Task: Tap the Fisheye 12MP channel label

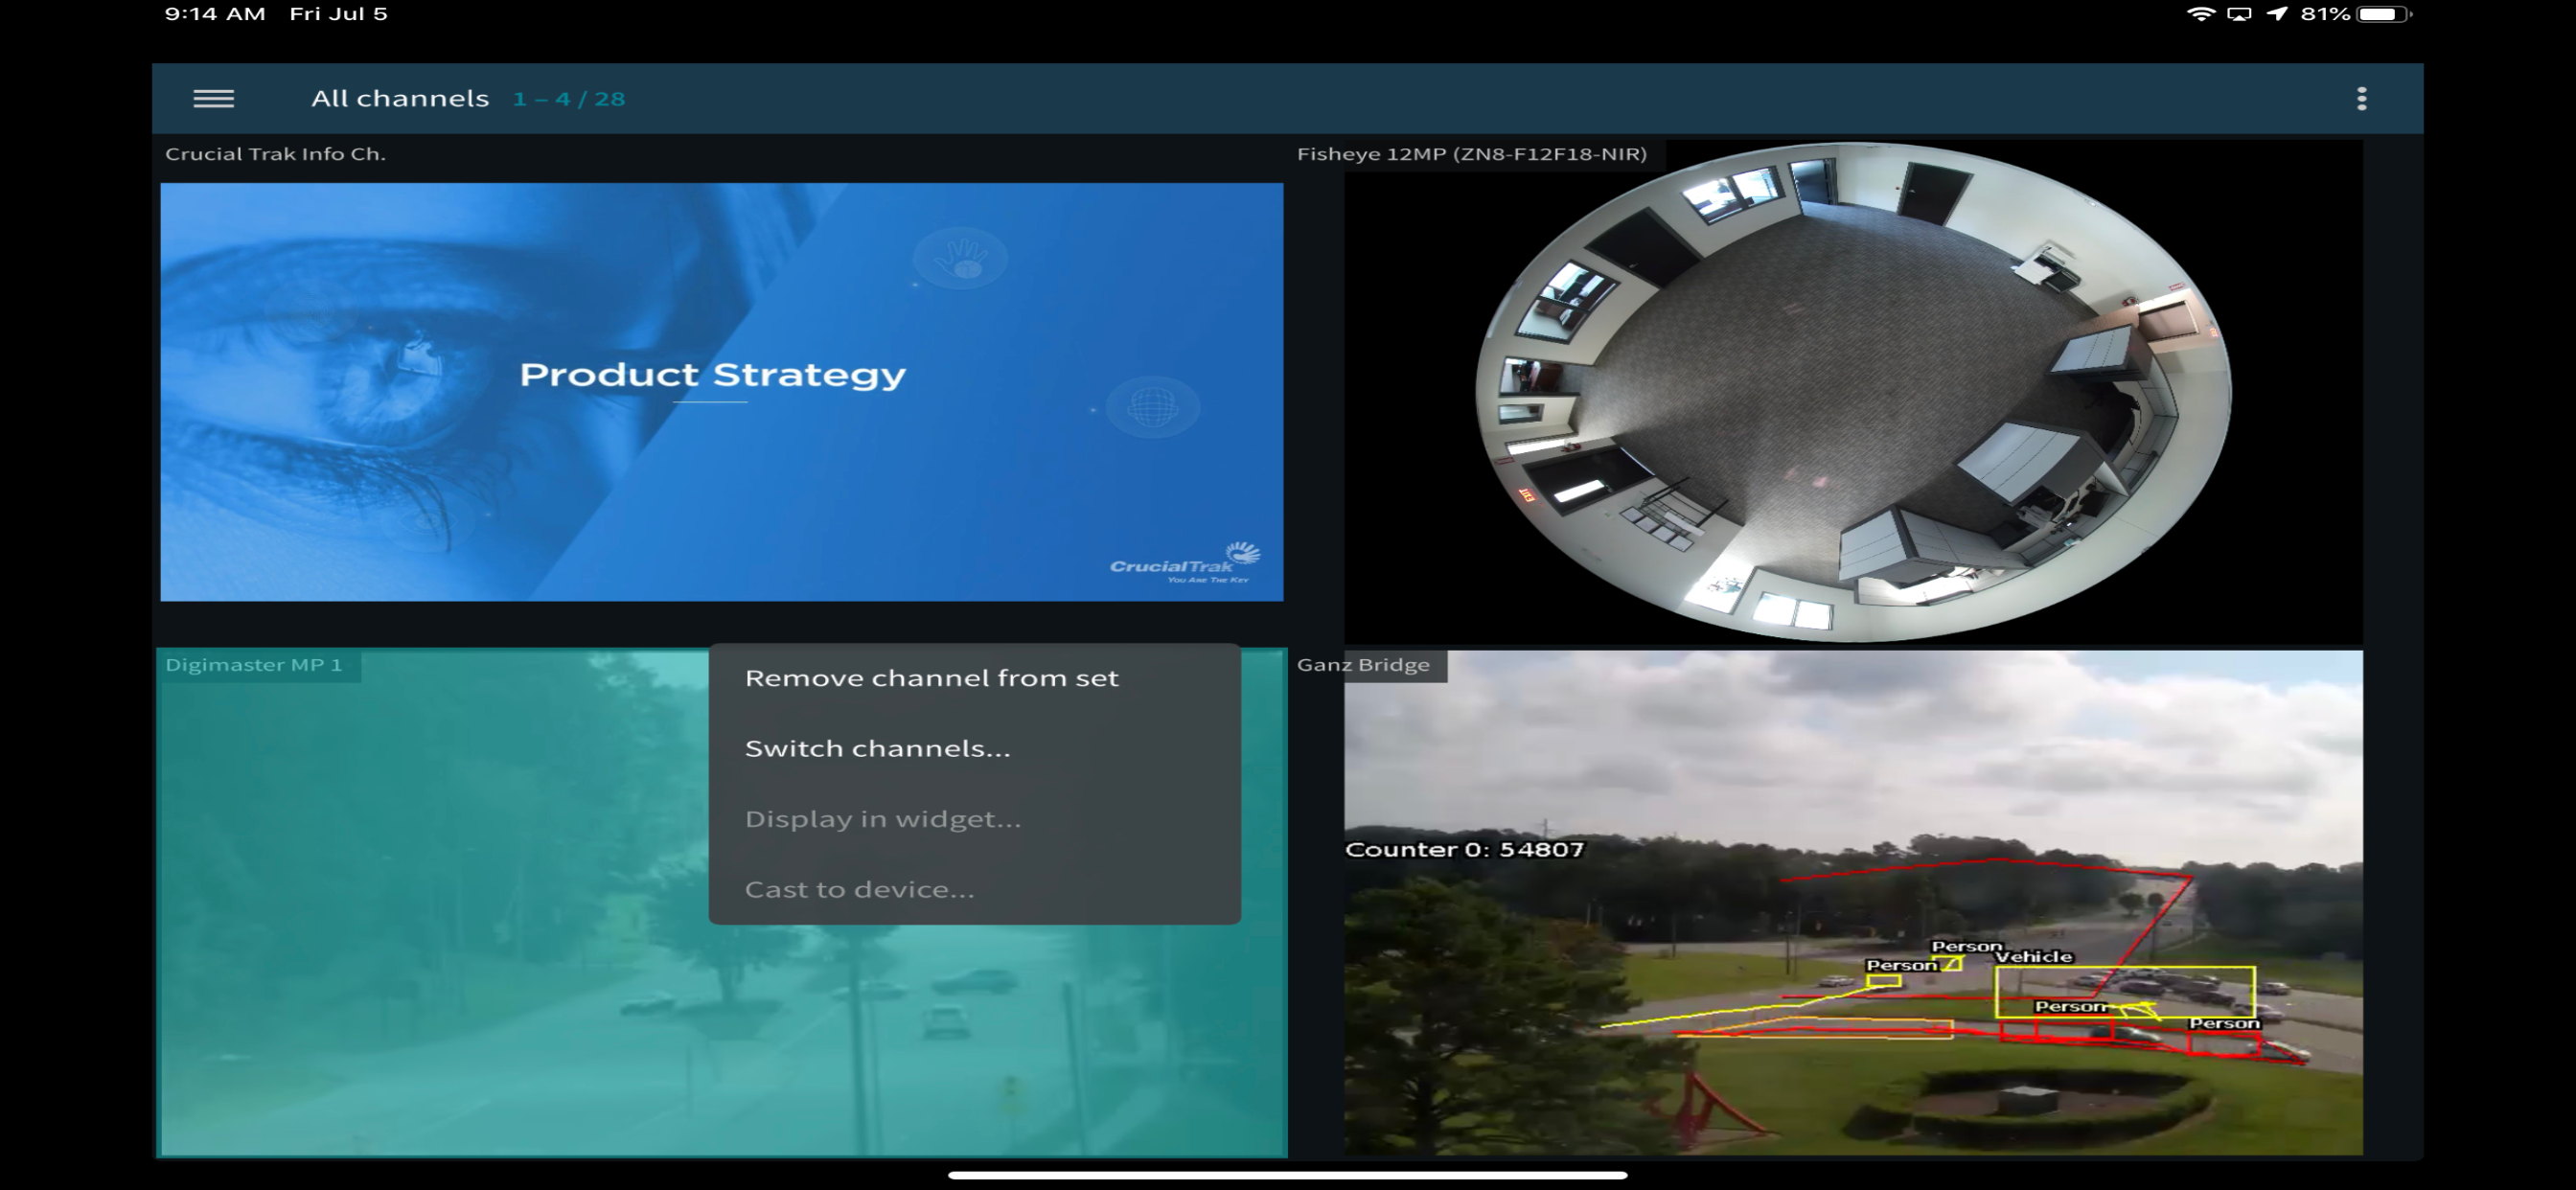Action: coord(1471,154)
